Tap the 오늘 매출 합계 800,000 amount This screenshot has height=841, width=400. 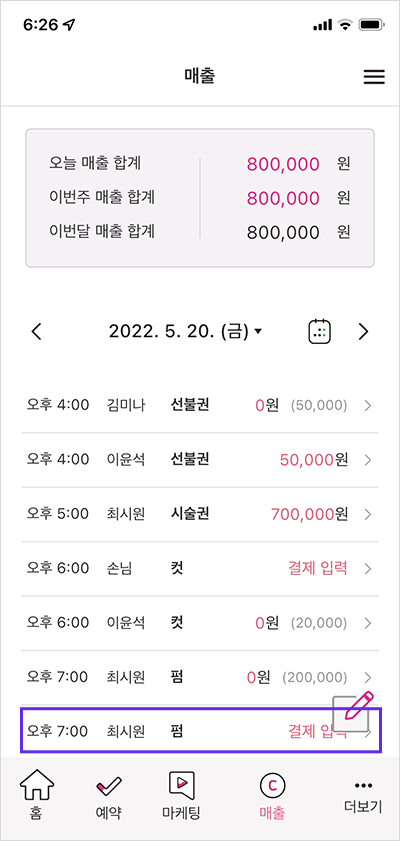(283, 164)
